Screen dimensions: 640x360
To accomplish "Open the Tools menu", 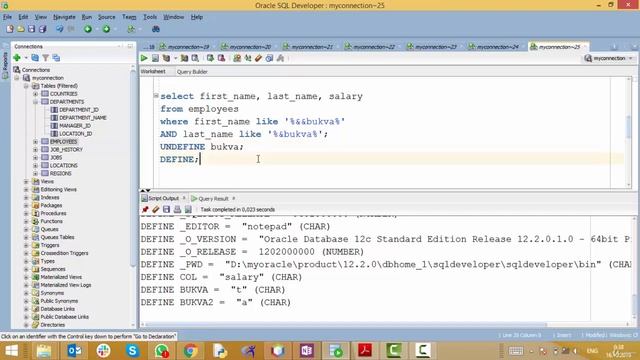I will pyautogui.click(x=150, y=17).
